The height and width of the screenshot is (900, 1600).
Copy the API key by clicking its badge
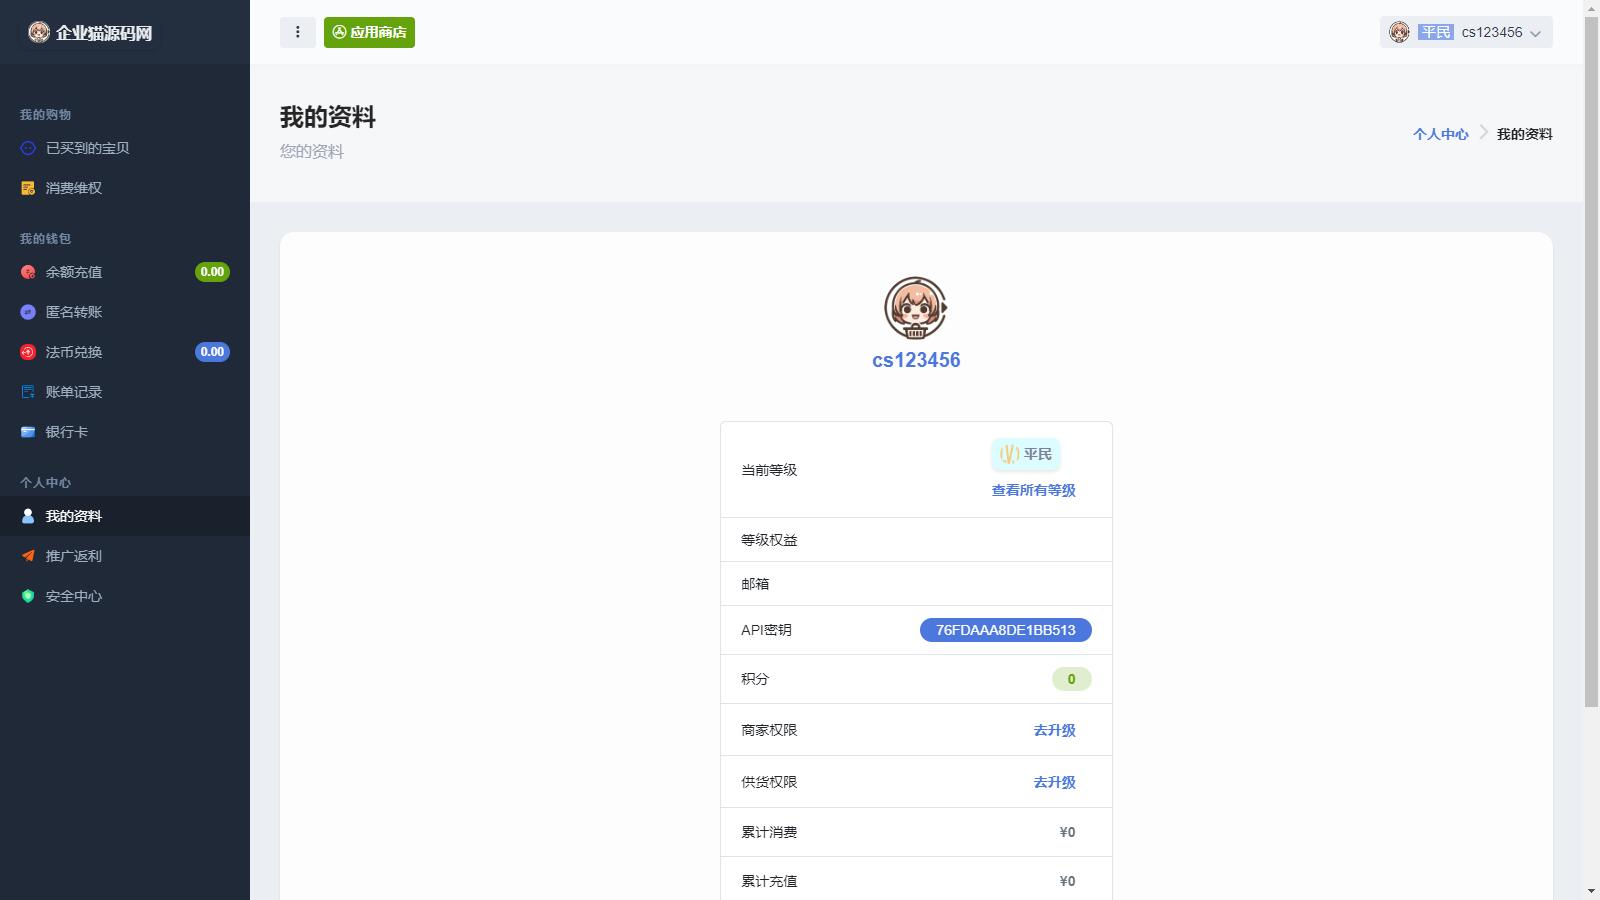[x=1005, y=630]
